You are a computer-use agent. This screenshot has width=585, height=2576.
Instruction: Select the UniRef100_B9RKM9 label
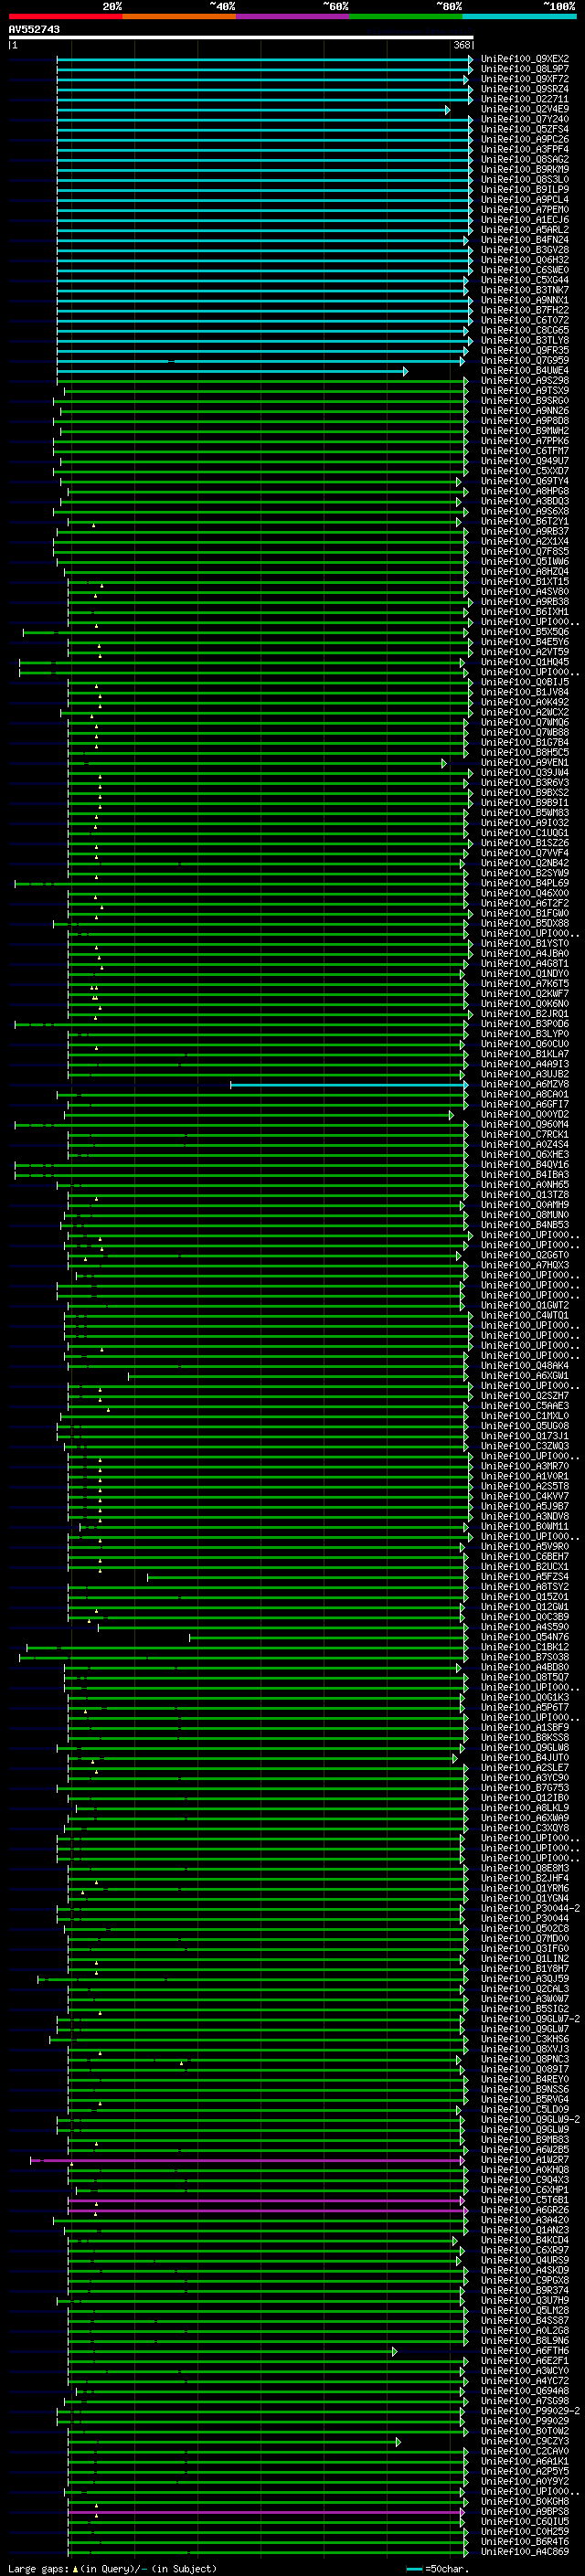tap(525, 170)
